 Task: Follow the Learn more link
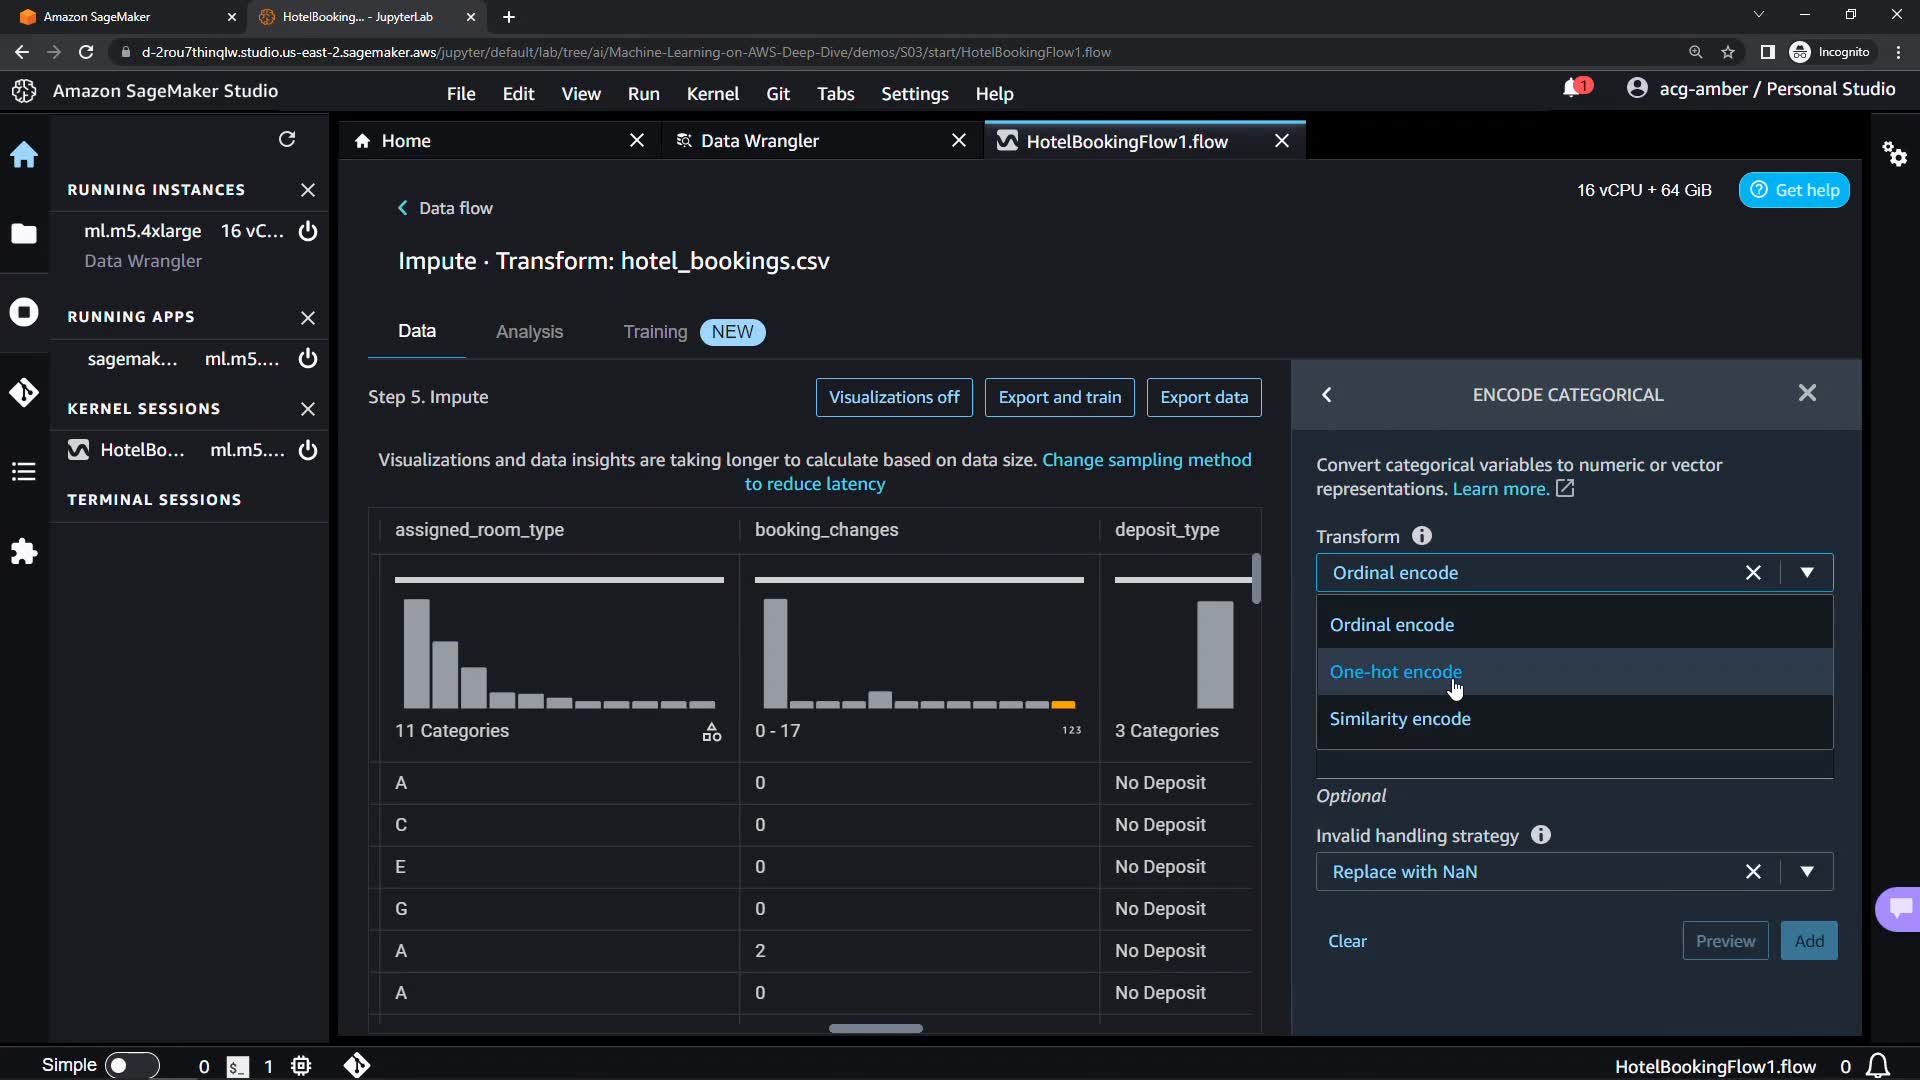point(1500,489)
